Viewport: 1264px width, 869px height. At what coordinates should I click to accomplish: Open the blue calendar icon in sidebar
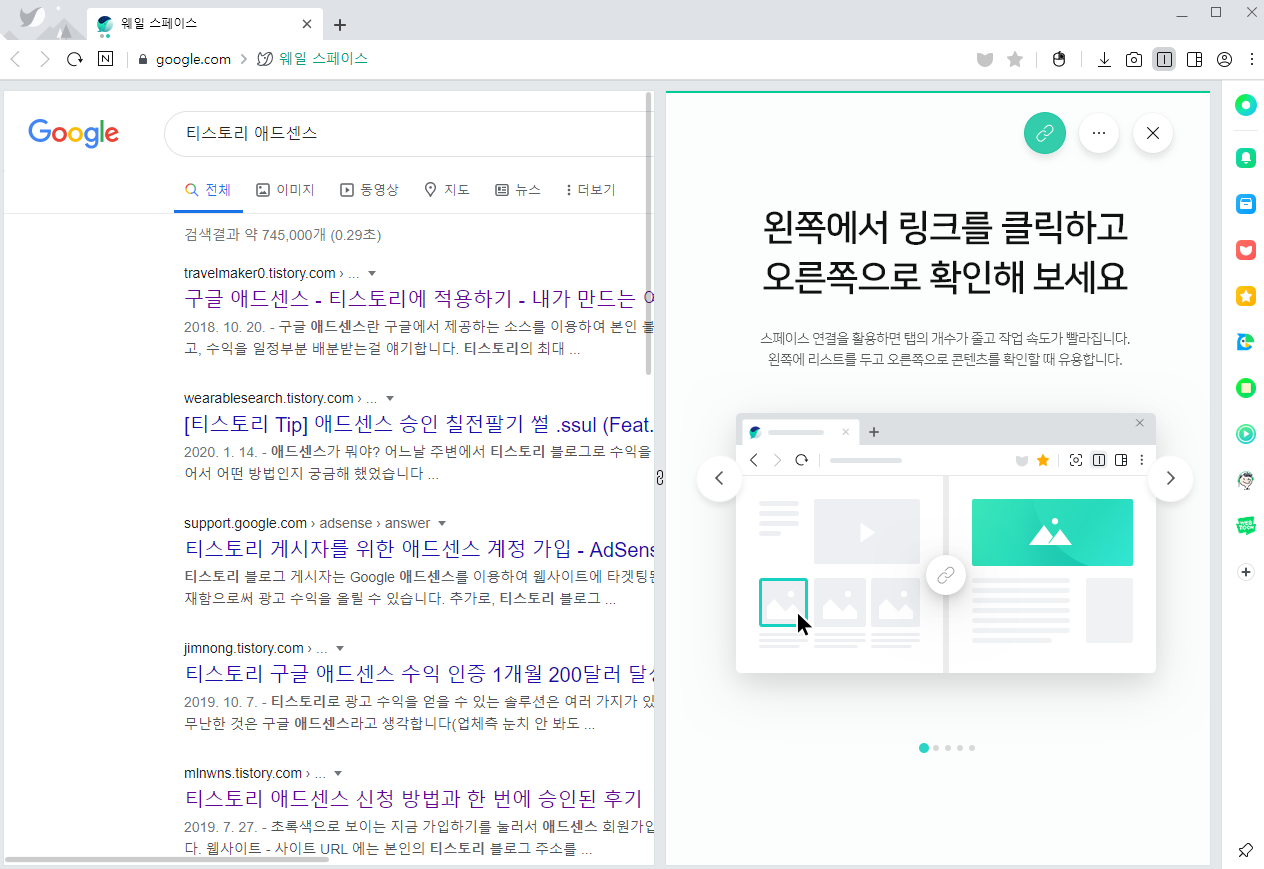point(1245,204)
